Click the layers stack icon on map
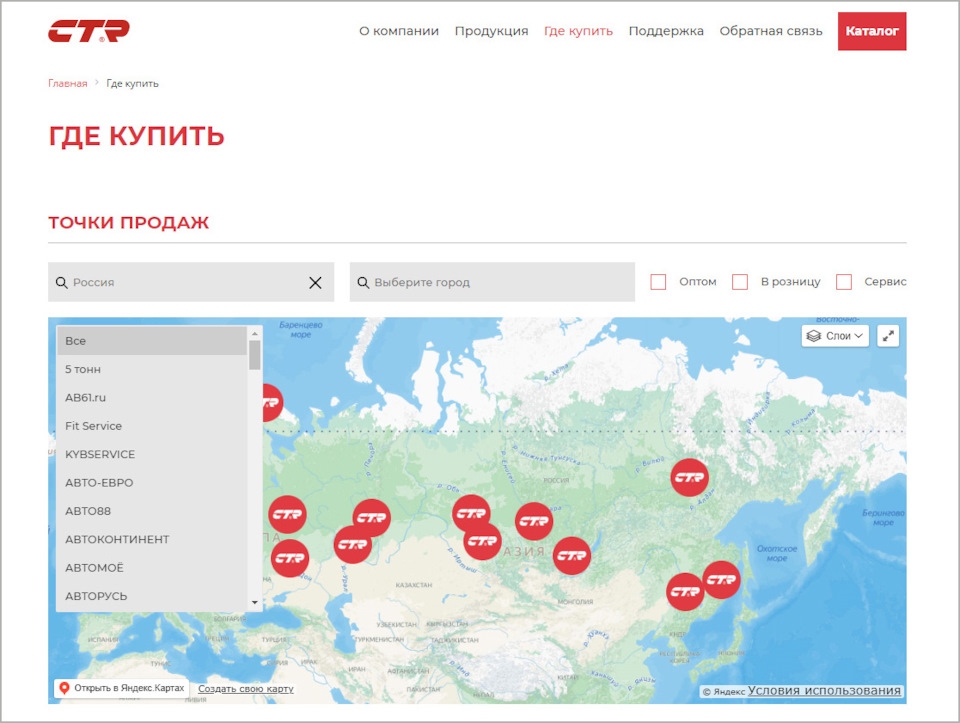This screenshot has width=960, height=723. (813, 336)
